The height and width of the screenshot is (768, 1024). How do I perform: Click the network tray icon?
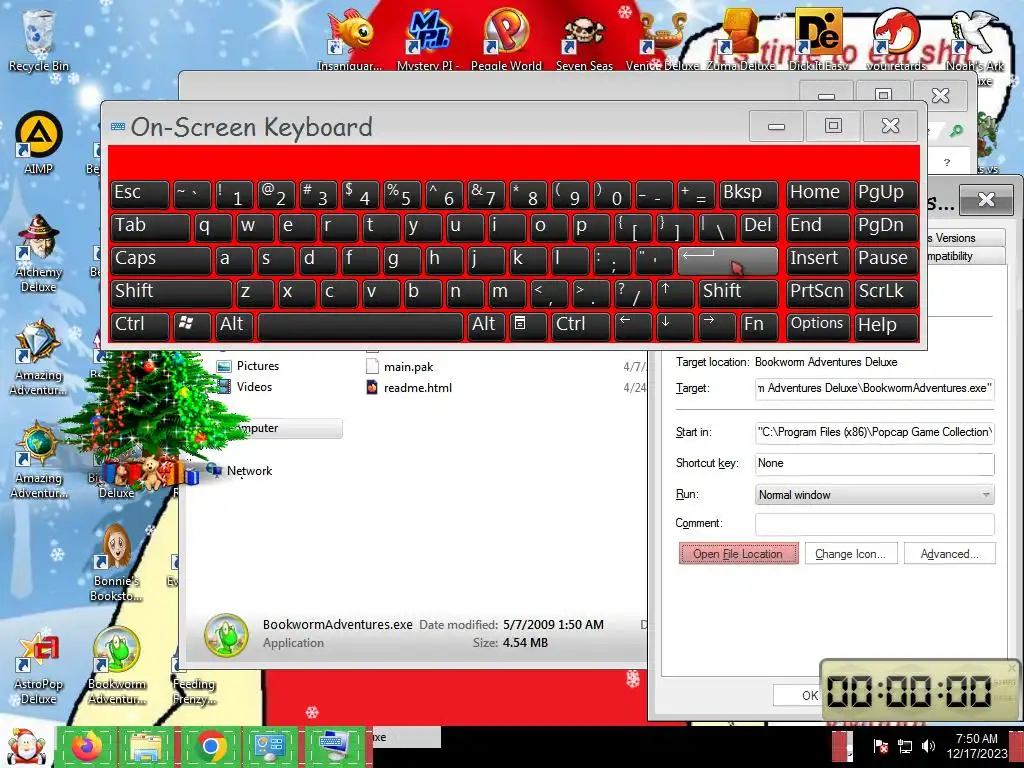904,746
